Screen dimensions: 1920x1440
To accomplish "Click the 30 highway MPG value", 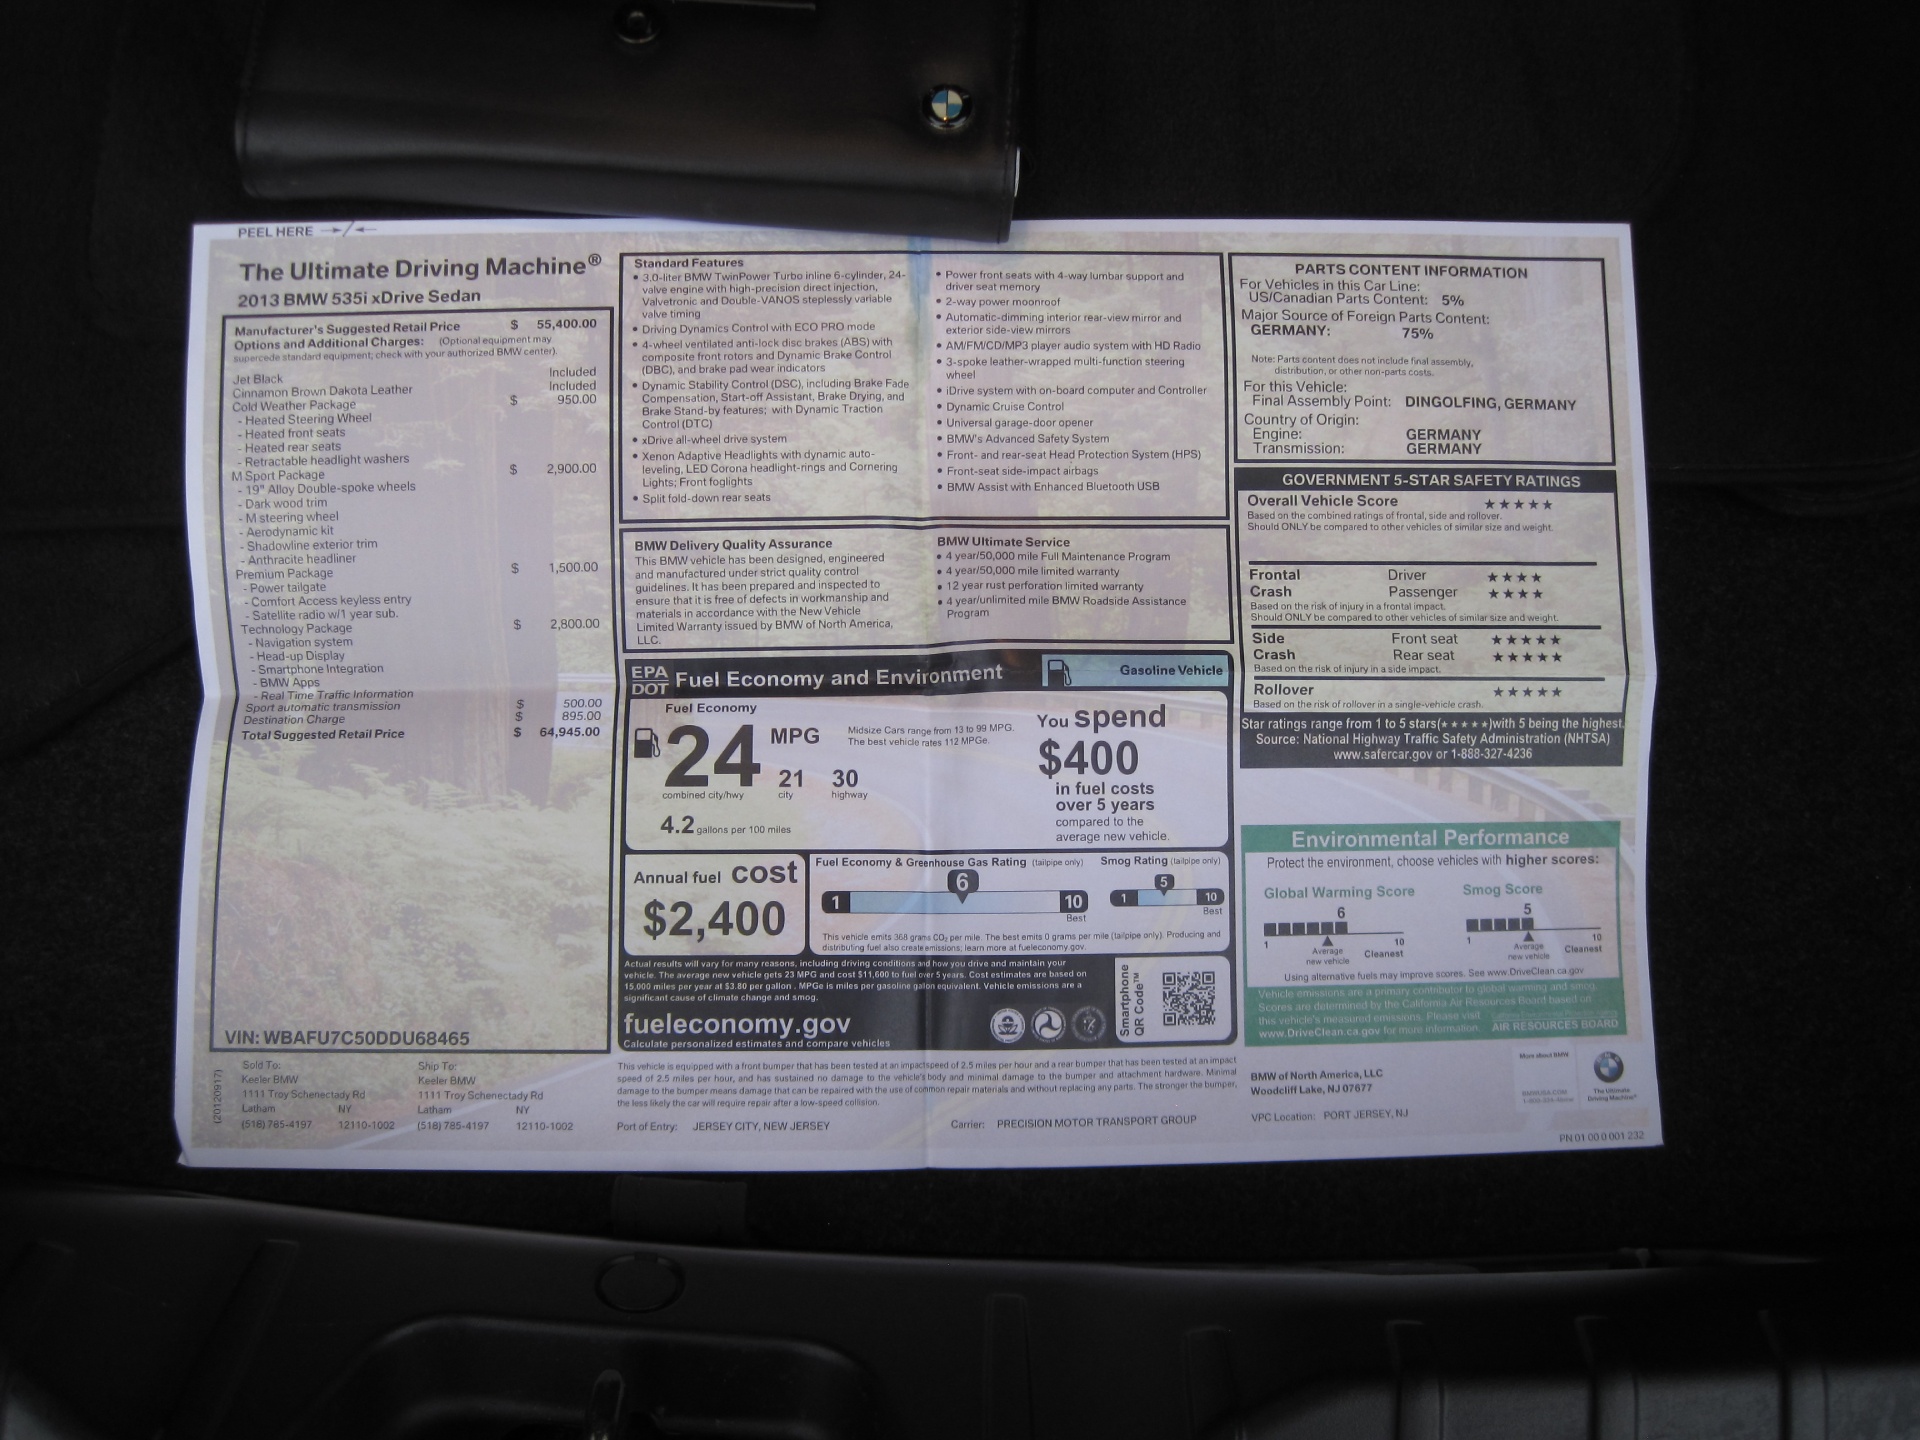I will 845,778.
